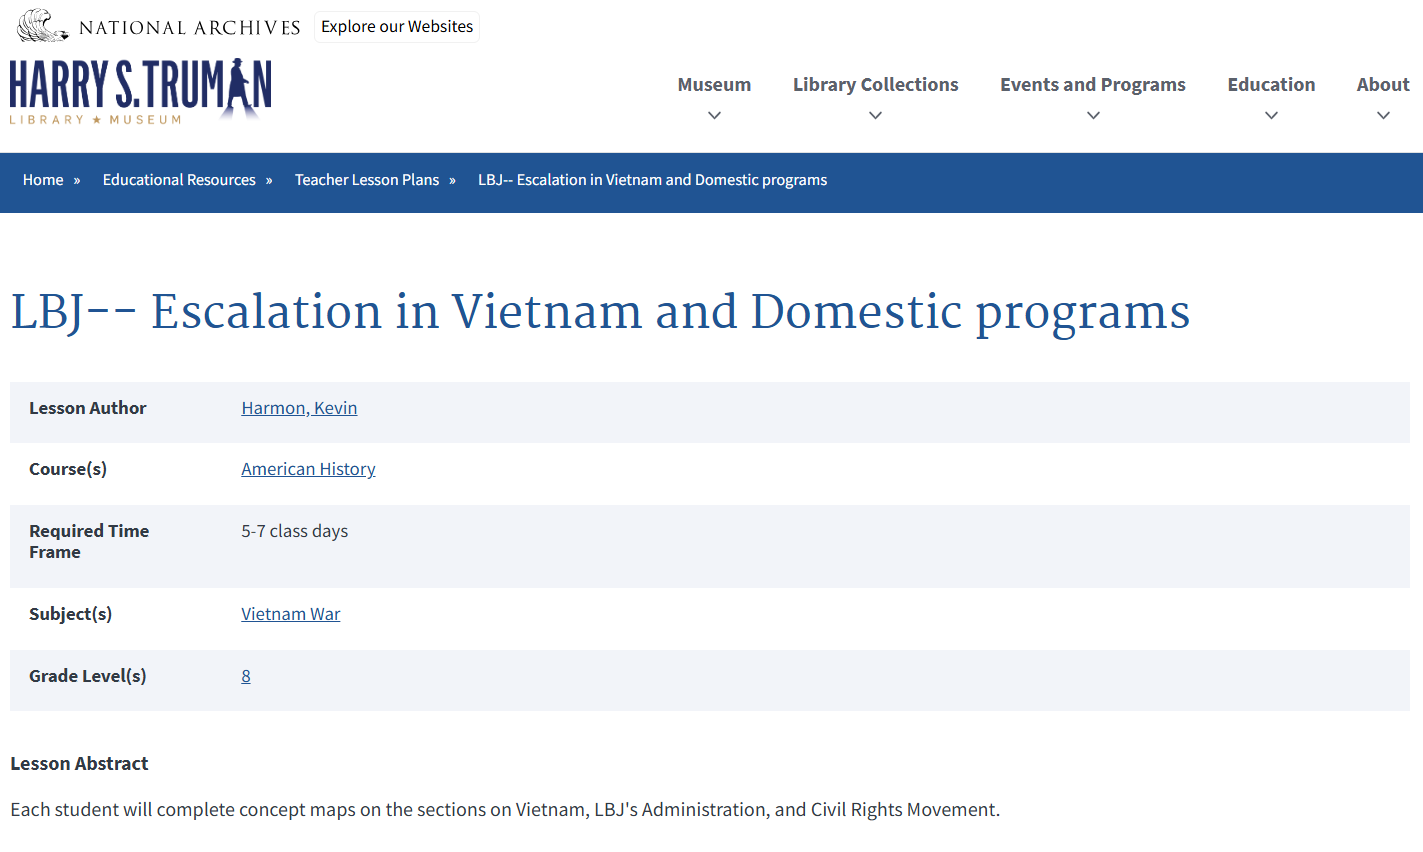Open Educational Resources from the breadcrumb
Viewport: 1423px width, 852px height.
click(x=179, y=179)
